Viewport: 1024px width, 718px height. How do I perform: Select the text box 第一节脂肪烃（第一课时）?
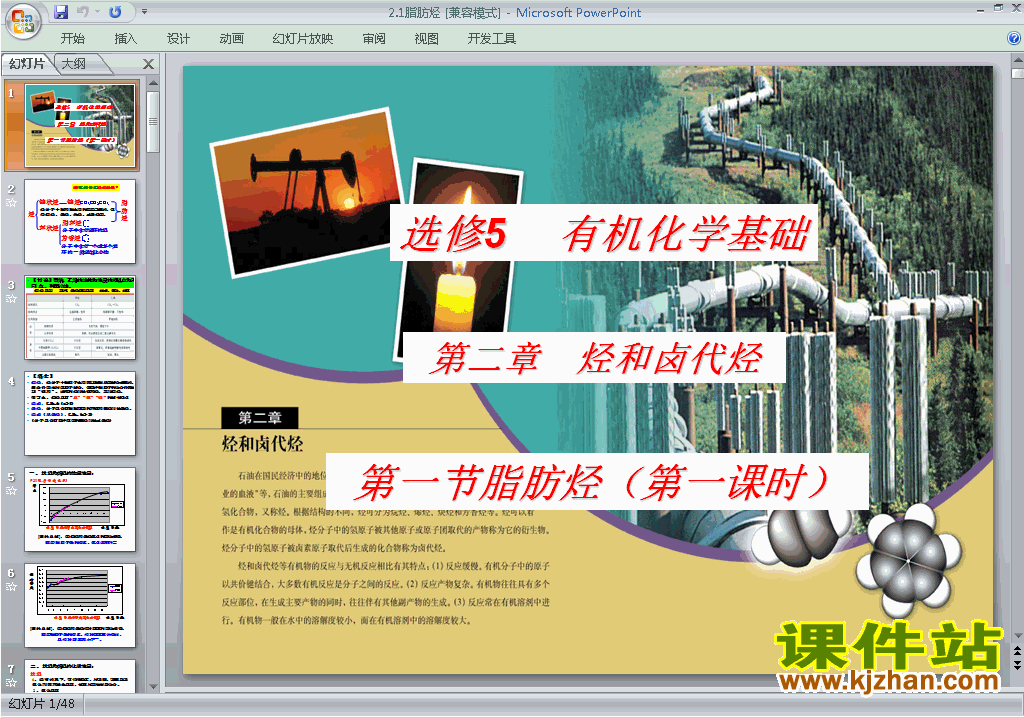[597, 481]
